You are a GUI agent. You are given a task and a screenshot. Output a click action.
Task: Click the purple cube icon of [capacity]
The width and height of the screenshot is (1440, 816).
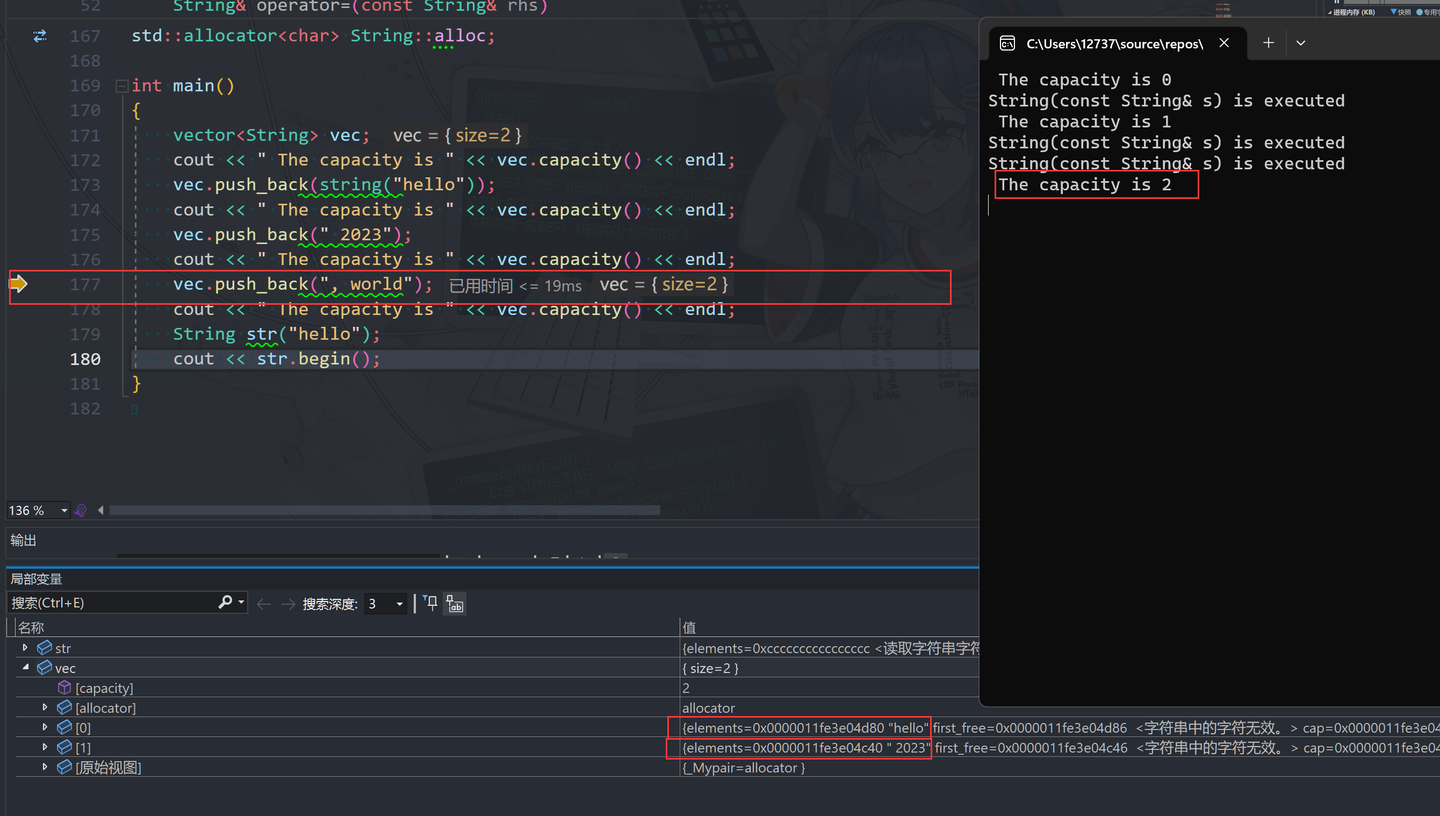pyautogui.click(x=65, y=688)
